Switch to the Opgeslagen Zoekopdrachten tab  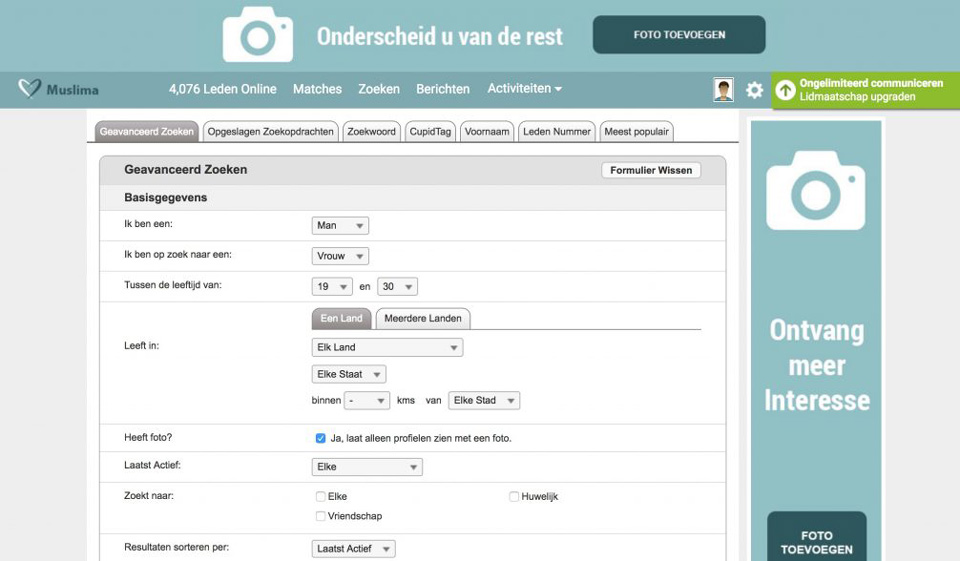[270, 132]
